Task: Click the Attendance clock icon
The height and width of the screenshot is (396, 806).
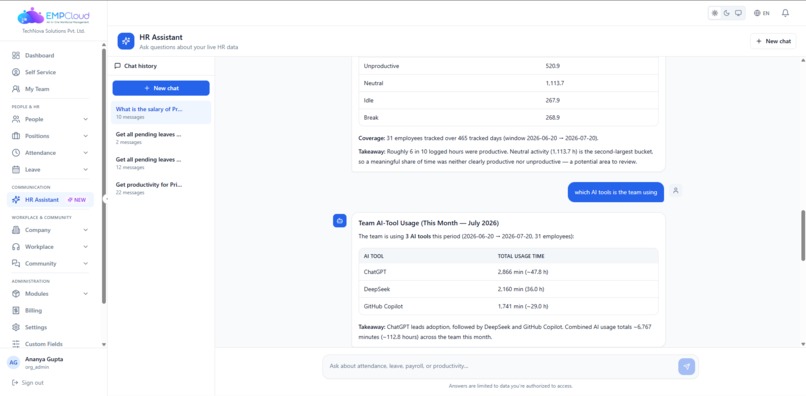Action: pos(16,153)
